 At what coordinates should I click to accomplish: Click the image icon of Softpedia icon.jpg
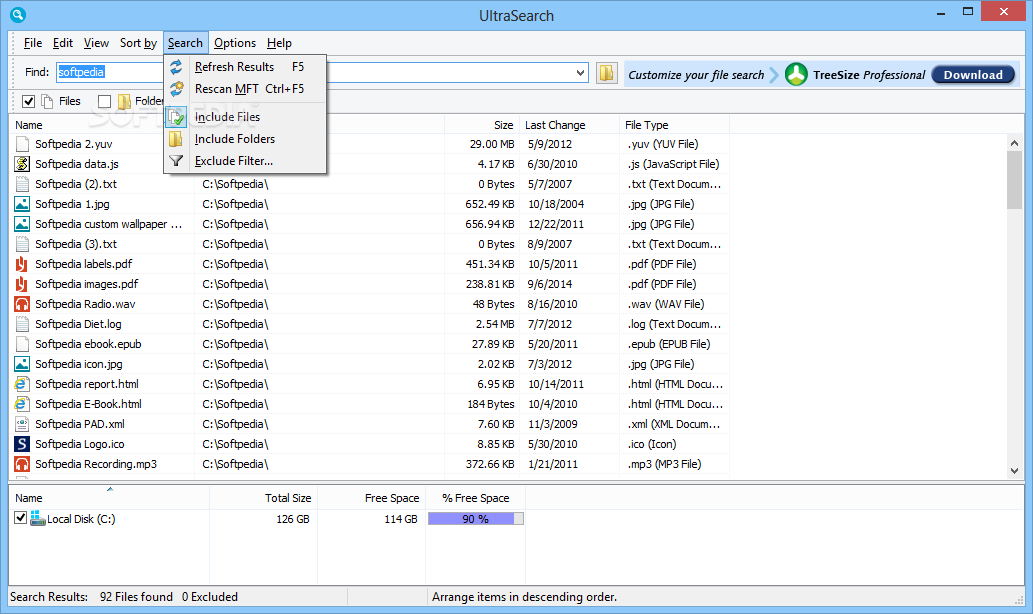pyautogui.click(x=22, y=364)
